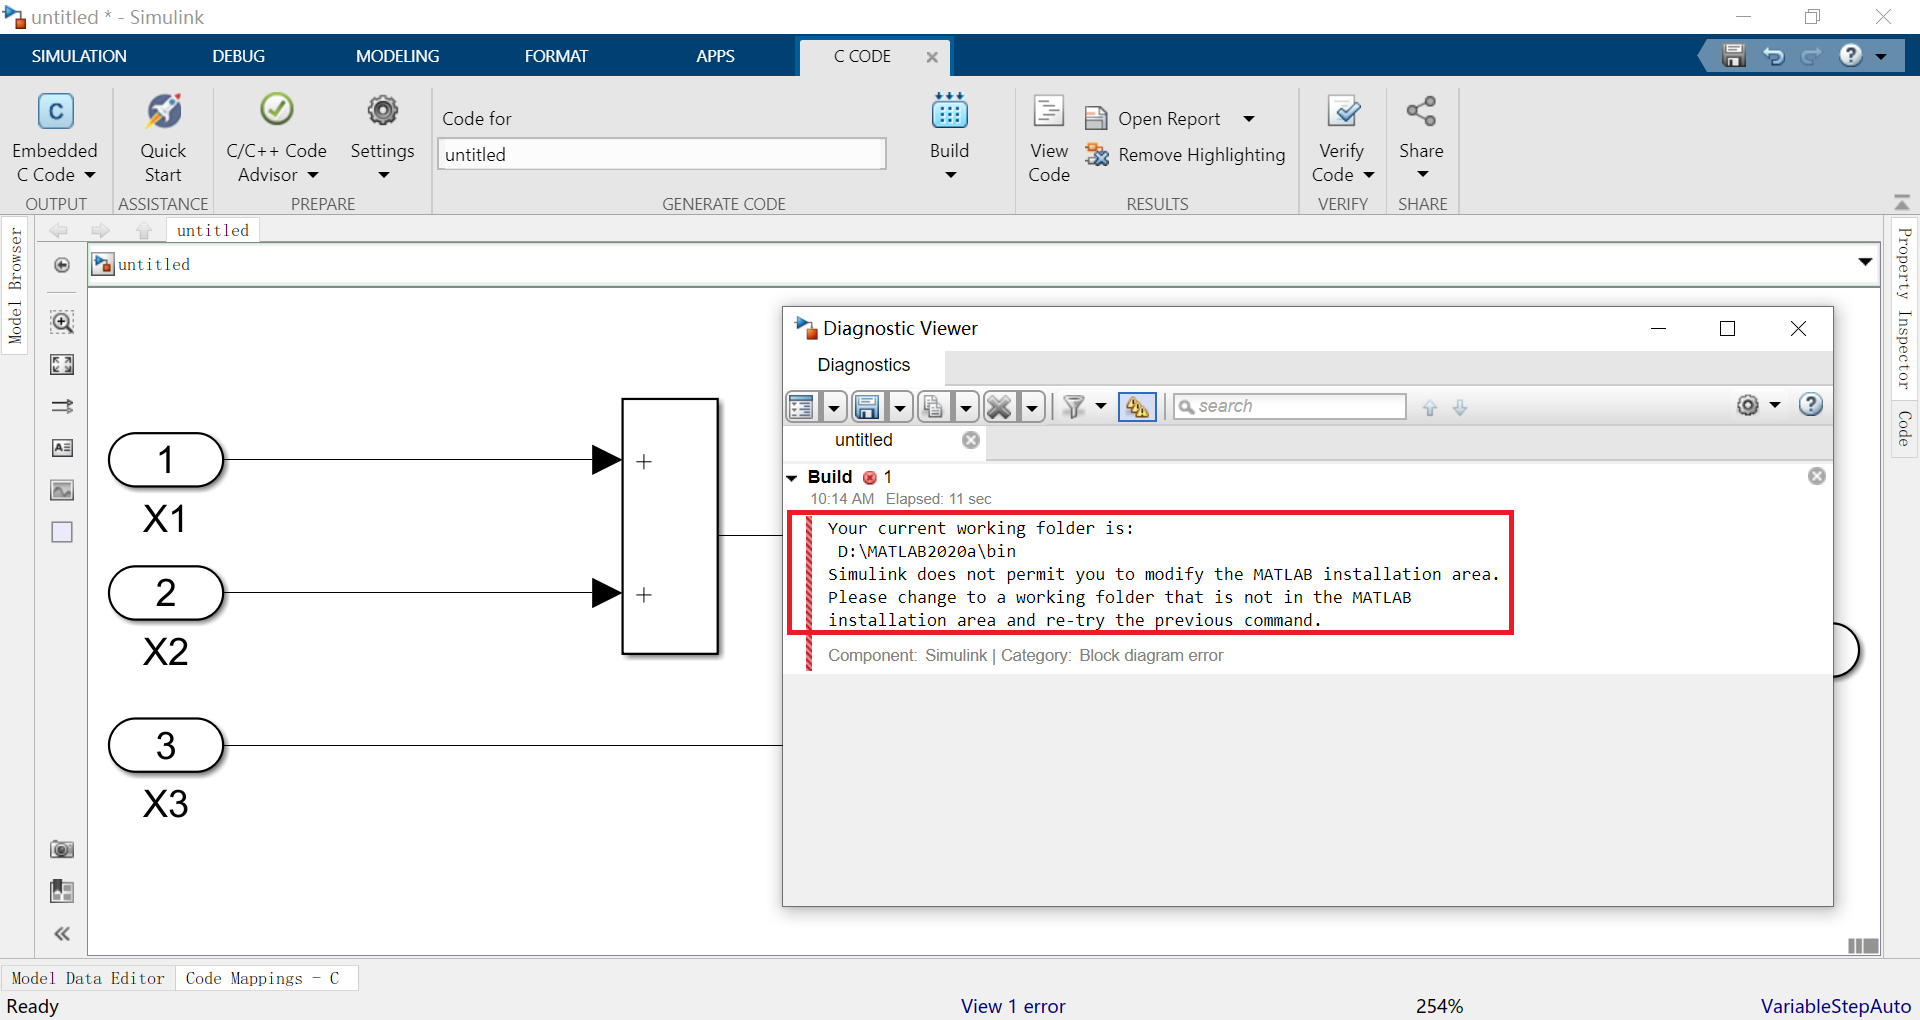Click the Diagnostic Viewer search box
This screenshot has width=1920, height=1020.
point(1290,406)
